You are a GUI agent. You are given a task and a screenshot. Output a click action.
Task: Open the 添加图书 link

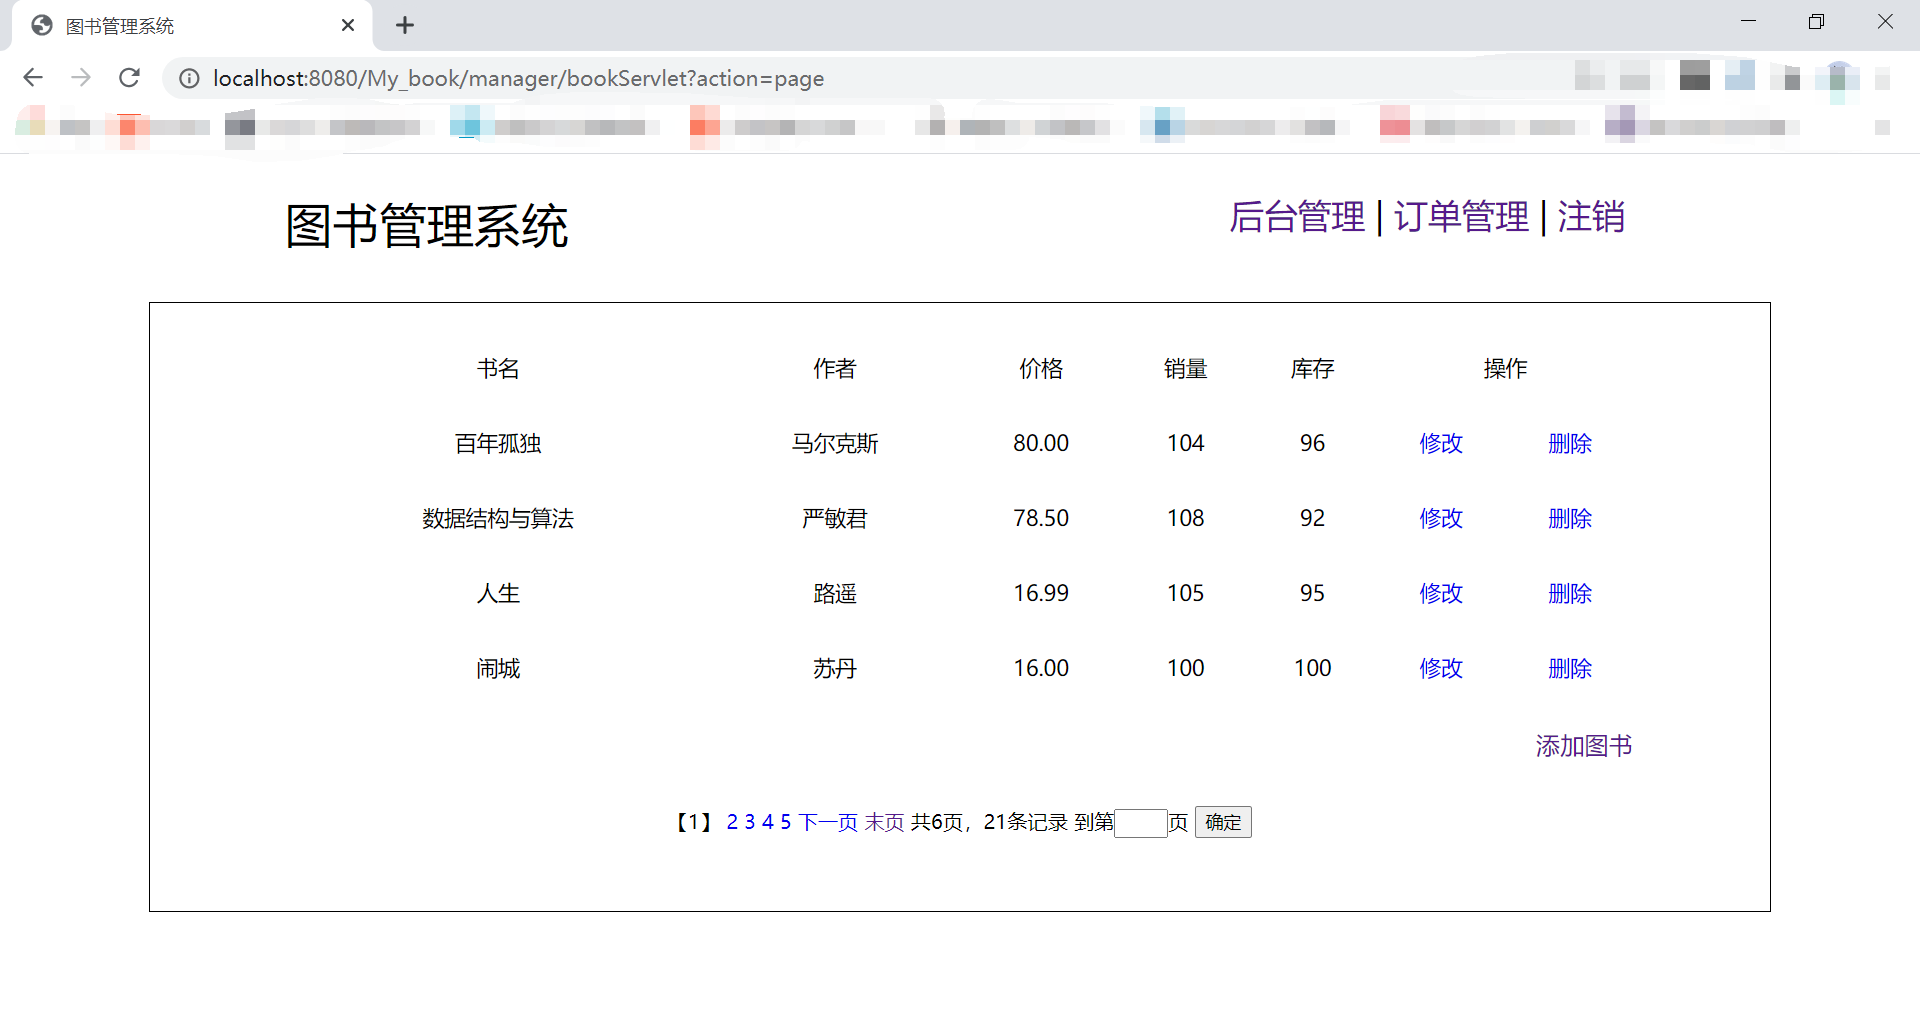coord(1584,746)
